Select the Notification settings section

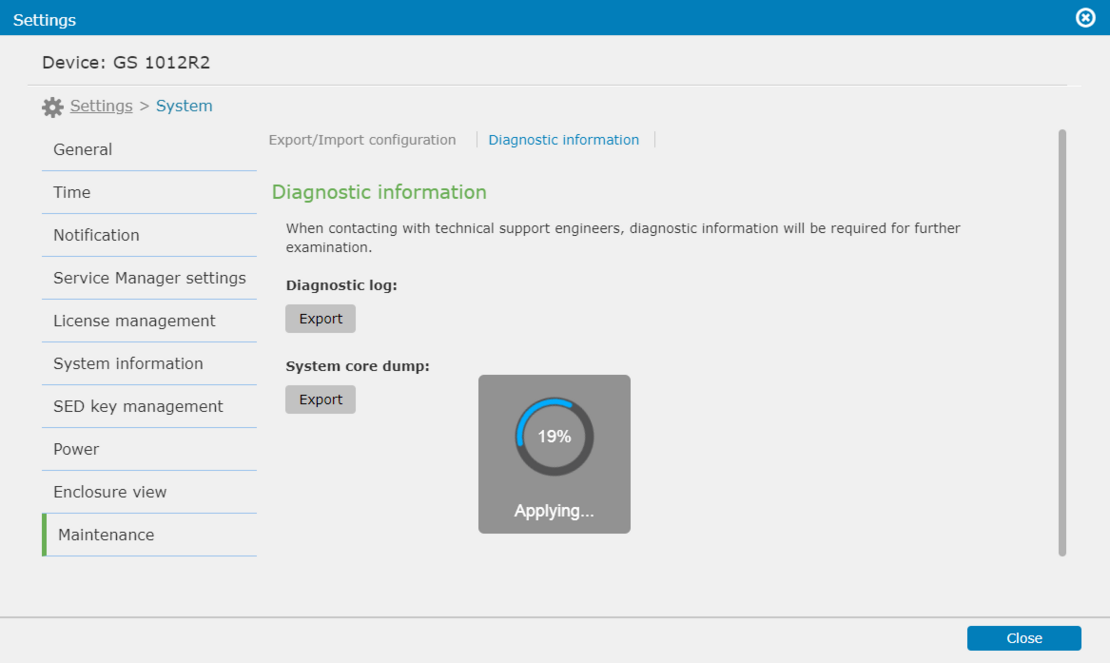tap(96, 235)
